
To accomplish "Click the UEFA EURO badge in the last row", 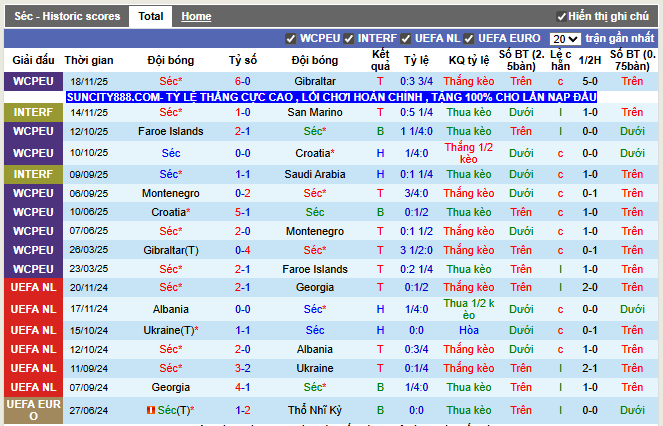I will [33, 410].
